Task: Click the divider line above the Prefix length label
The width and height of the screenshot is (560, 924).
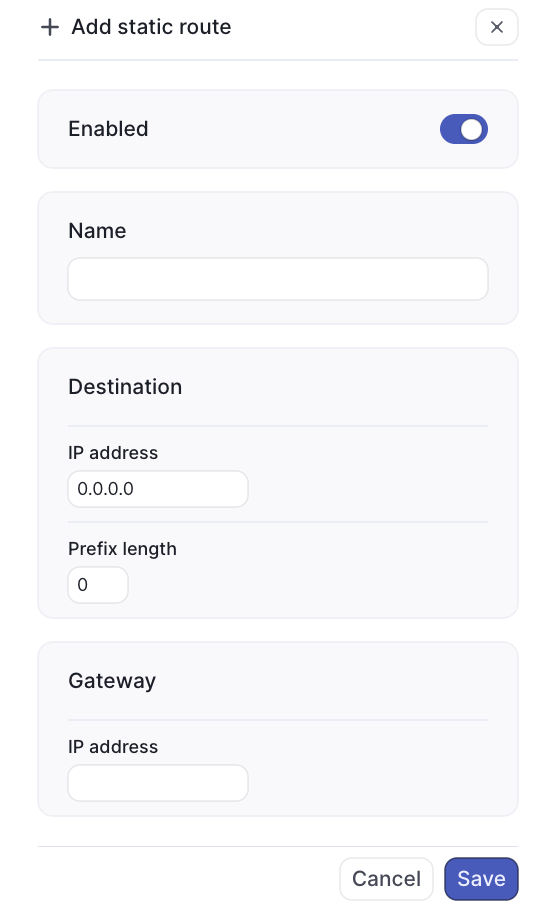Action: coord(278,522)
